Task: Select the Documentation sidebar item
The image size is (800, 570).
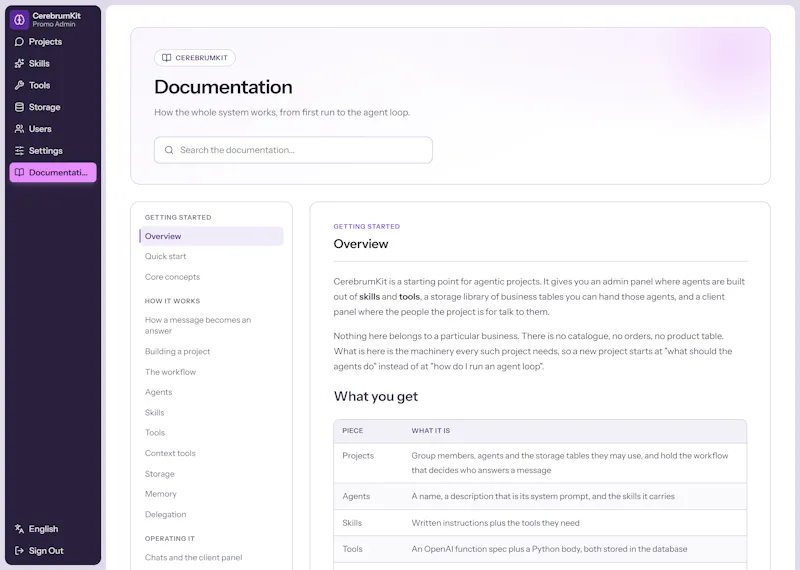Action: tap(53, 172)
